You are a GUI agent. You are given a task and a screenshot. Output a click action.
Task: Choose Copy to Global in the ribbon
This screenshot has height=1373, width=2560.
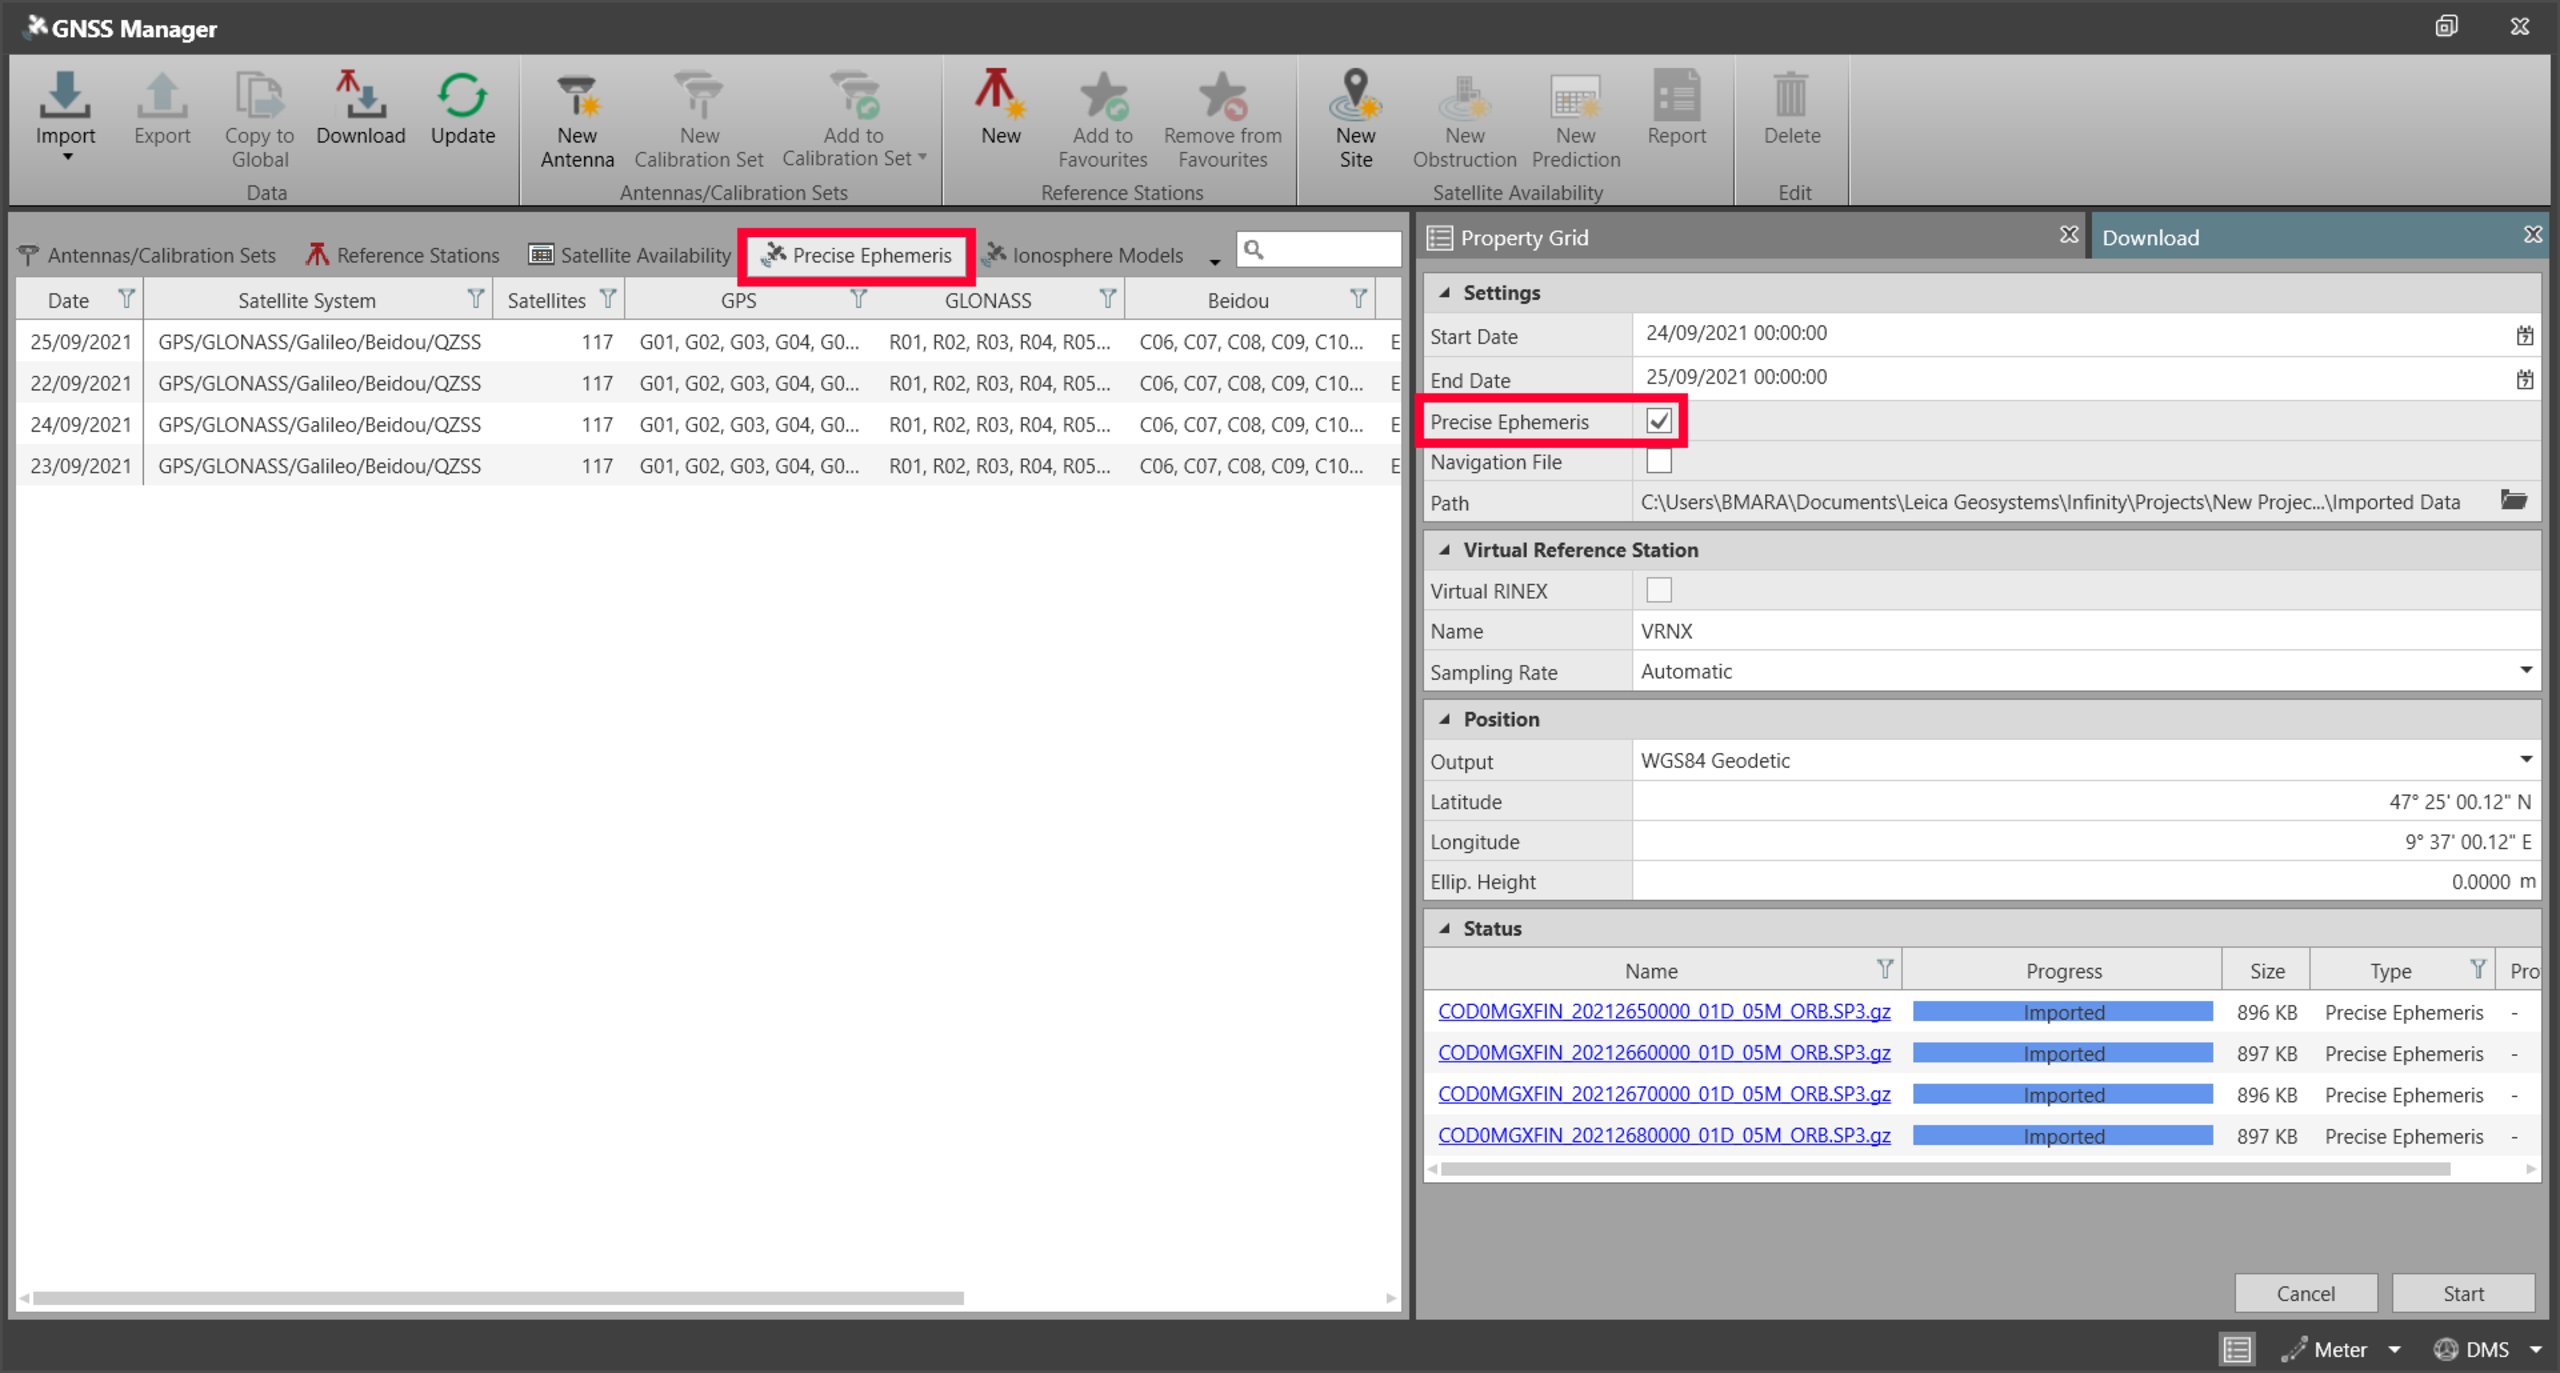[x=259, y=119]
